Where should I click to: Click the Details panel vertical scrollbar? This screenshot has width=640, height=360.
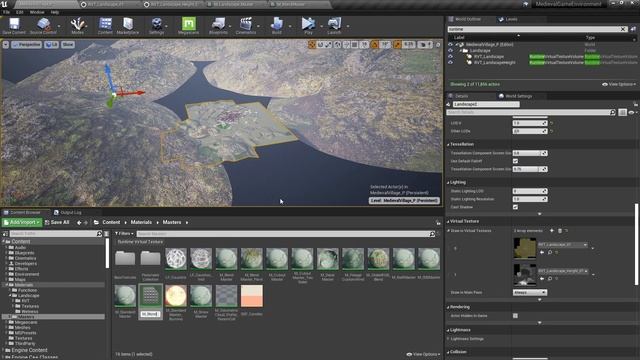point(637,244)
